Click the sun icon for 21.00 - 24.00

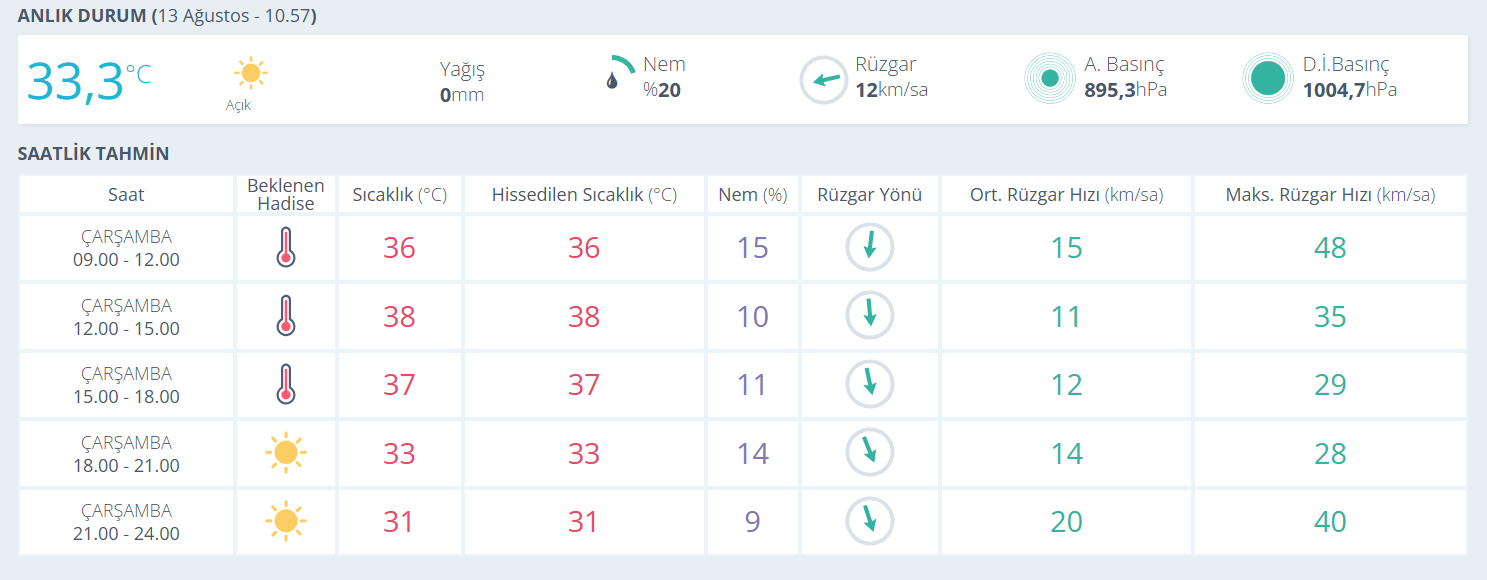click(286, 522)
